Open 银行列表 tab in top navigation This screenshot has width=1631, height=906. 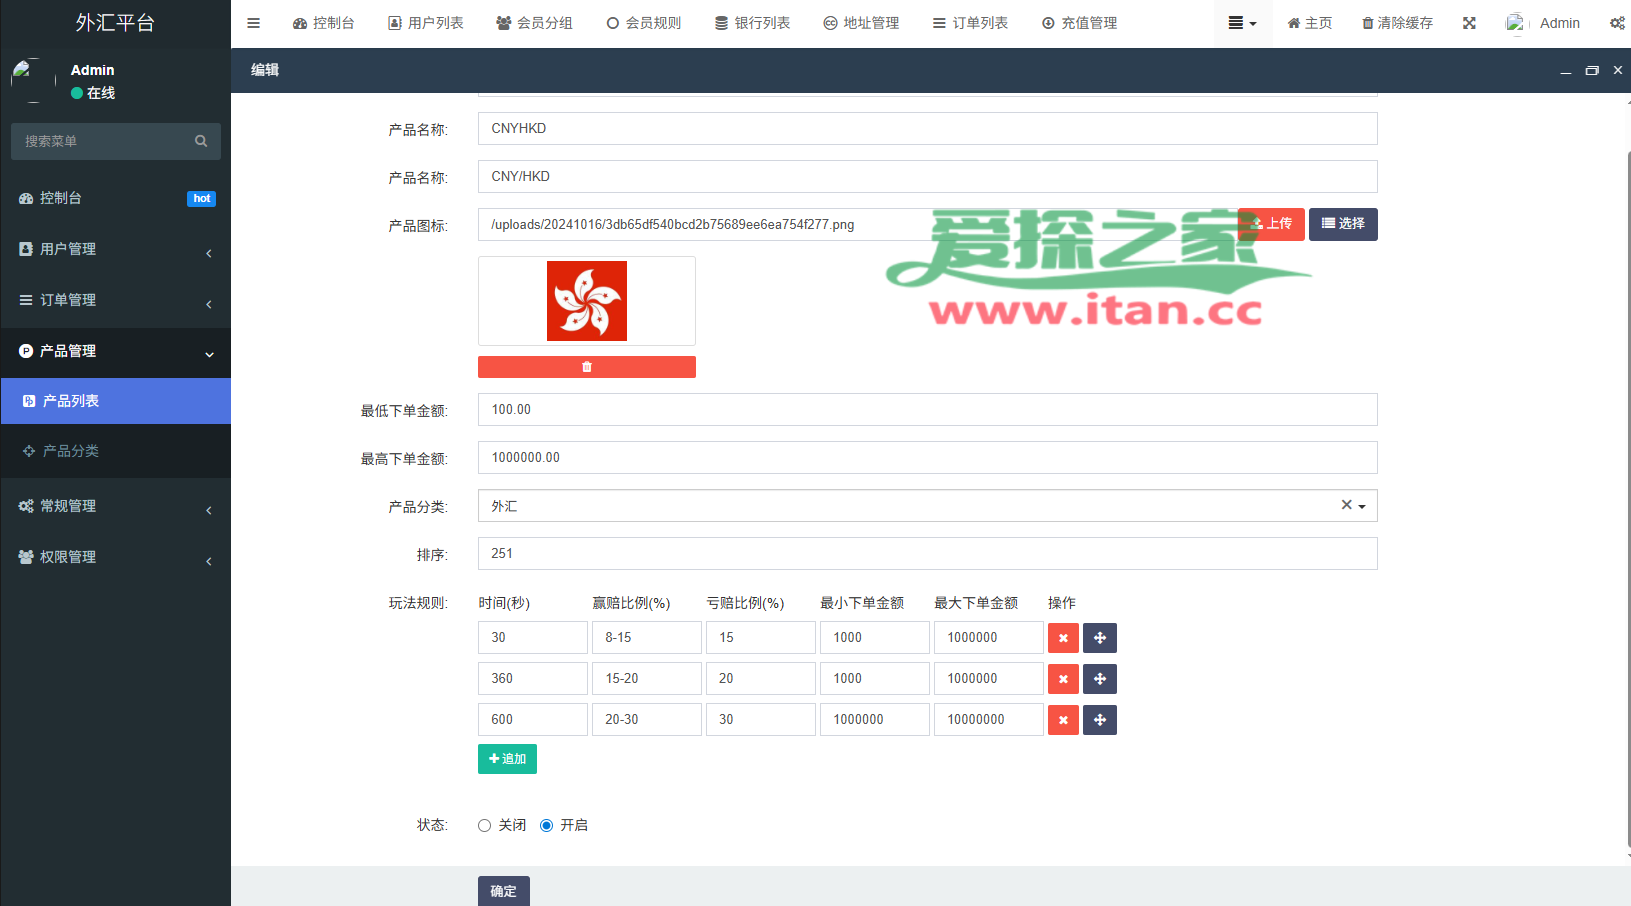click(x=752, y=23)
